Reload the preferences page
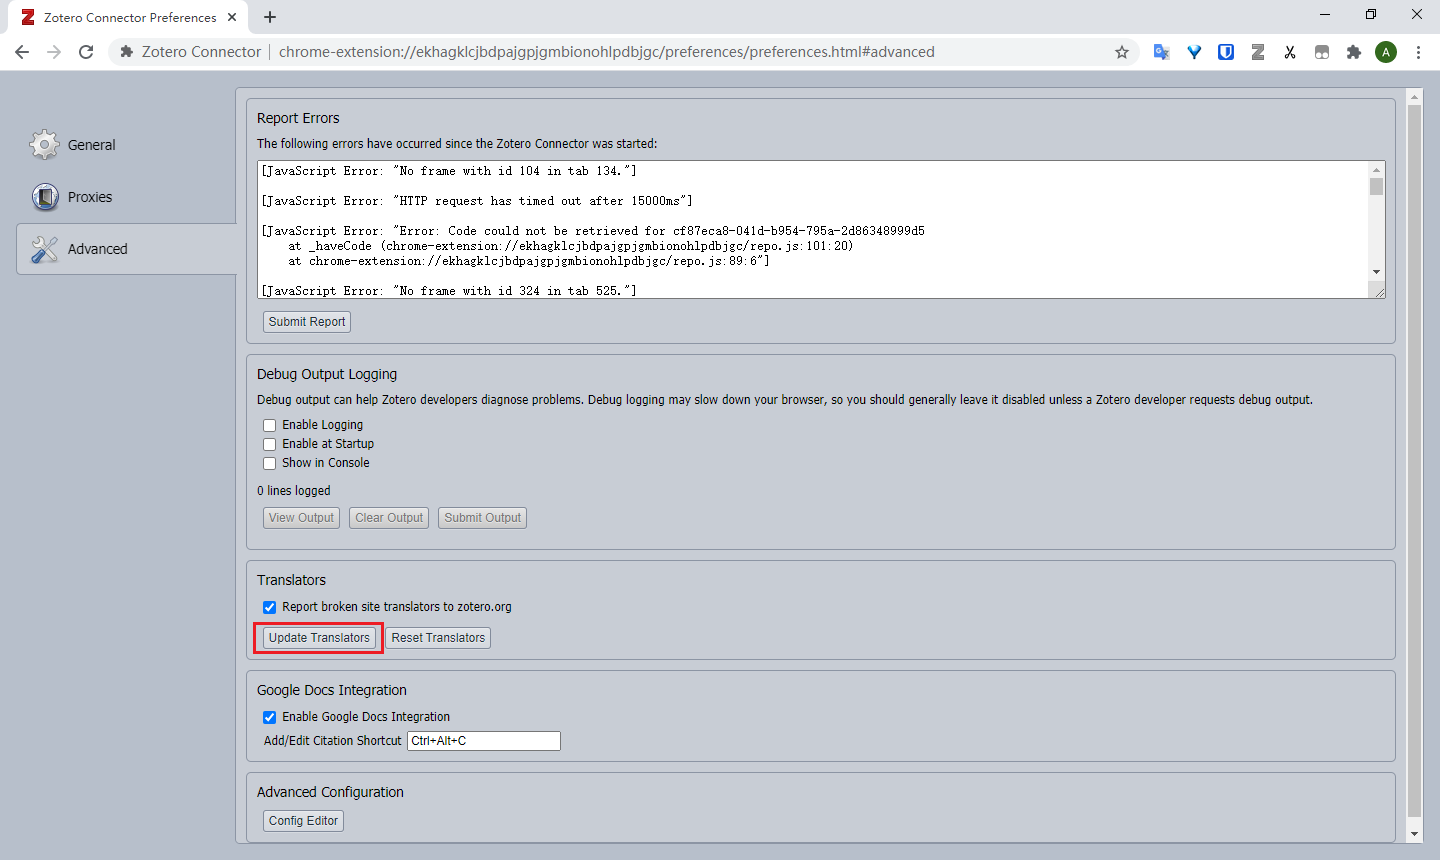Screen dimensions: 1440x860 point(86,52)
